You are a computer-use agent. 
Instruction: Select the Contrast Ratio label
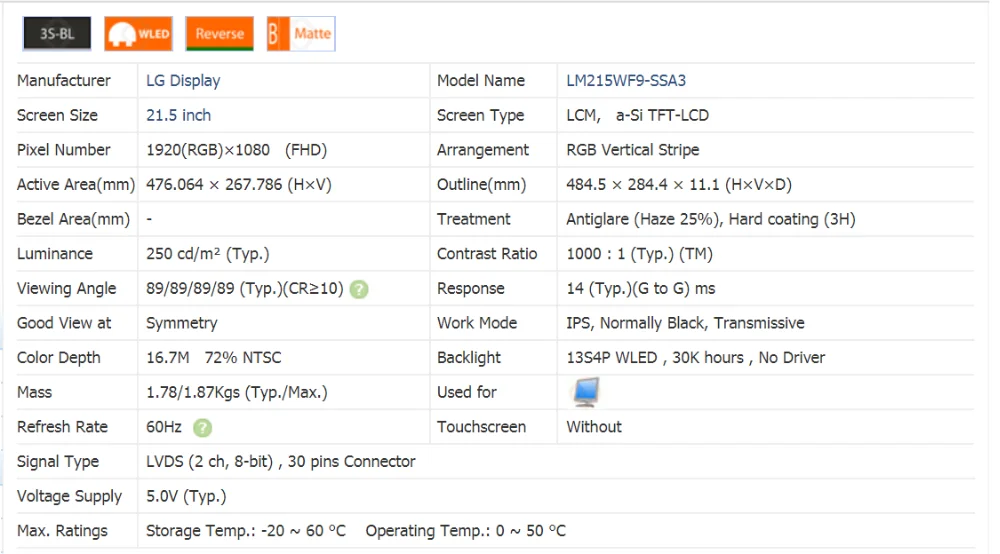point(487,254)
